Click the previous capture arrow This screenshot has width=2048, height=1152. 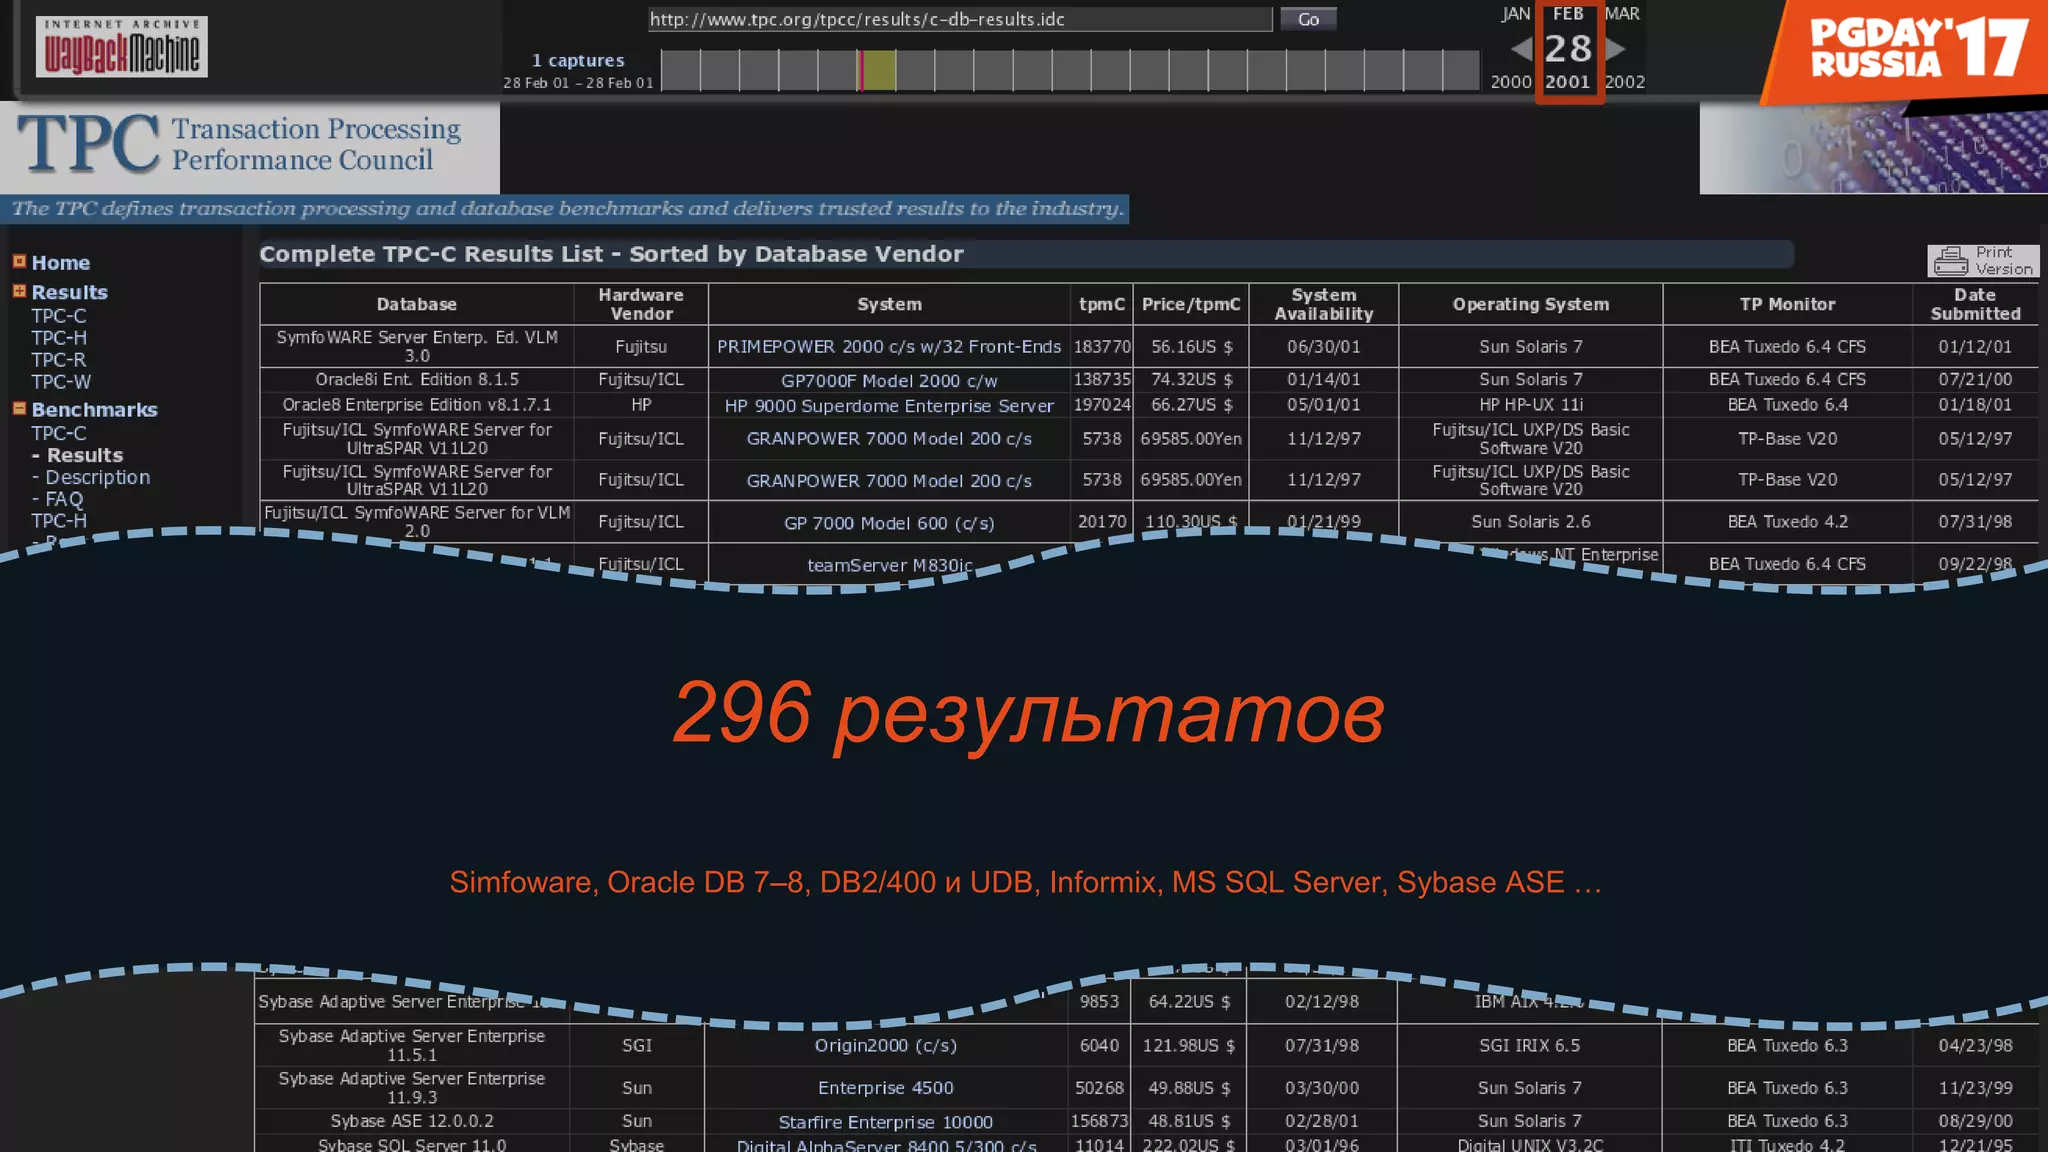tap(1521, 49)
